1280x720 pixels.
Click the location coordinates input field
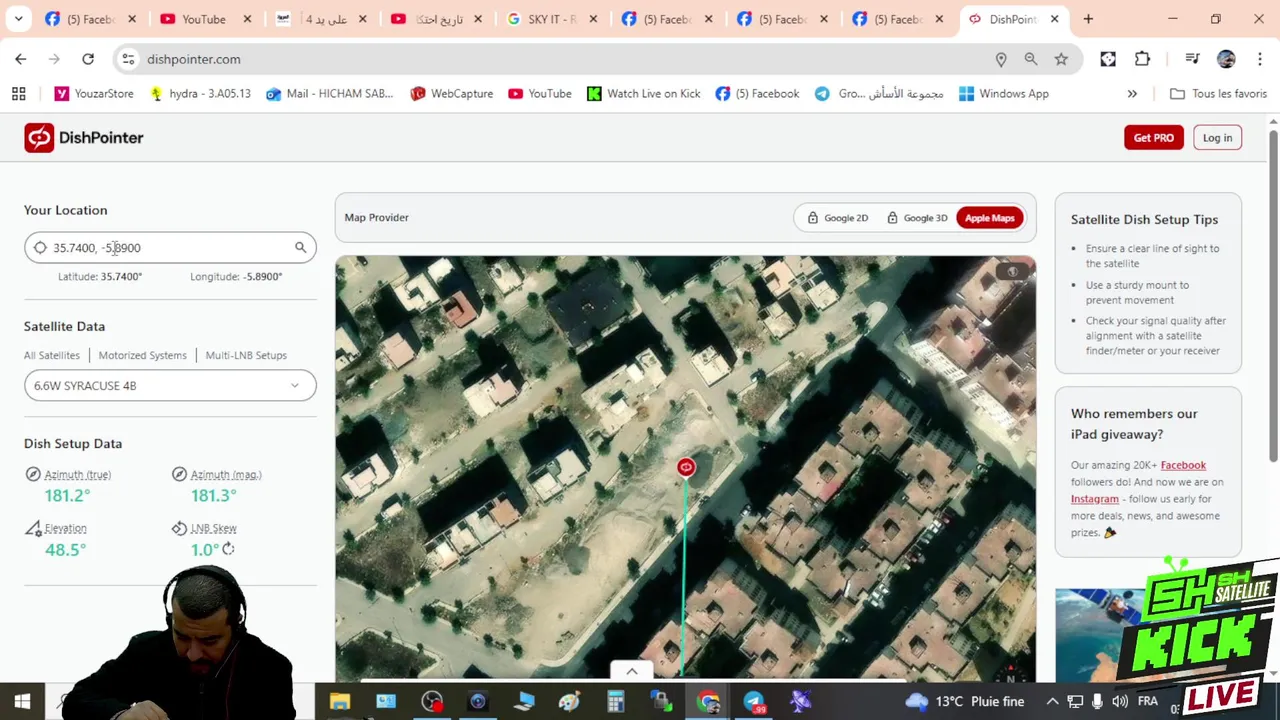pos(170,248)
